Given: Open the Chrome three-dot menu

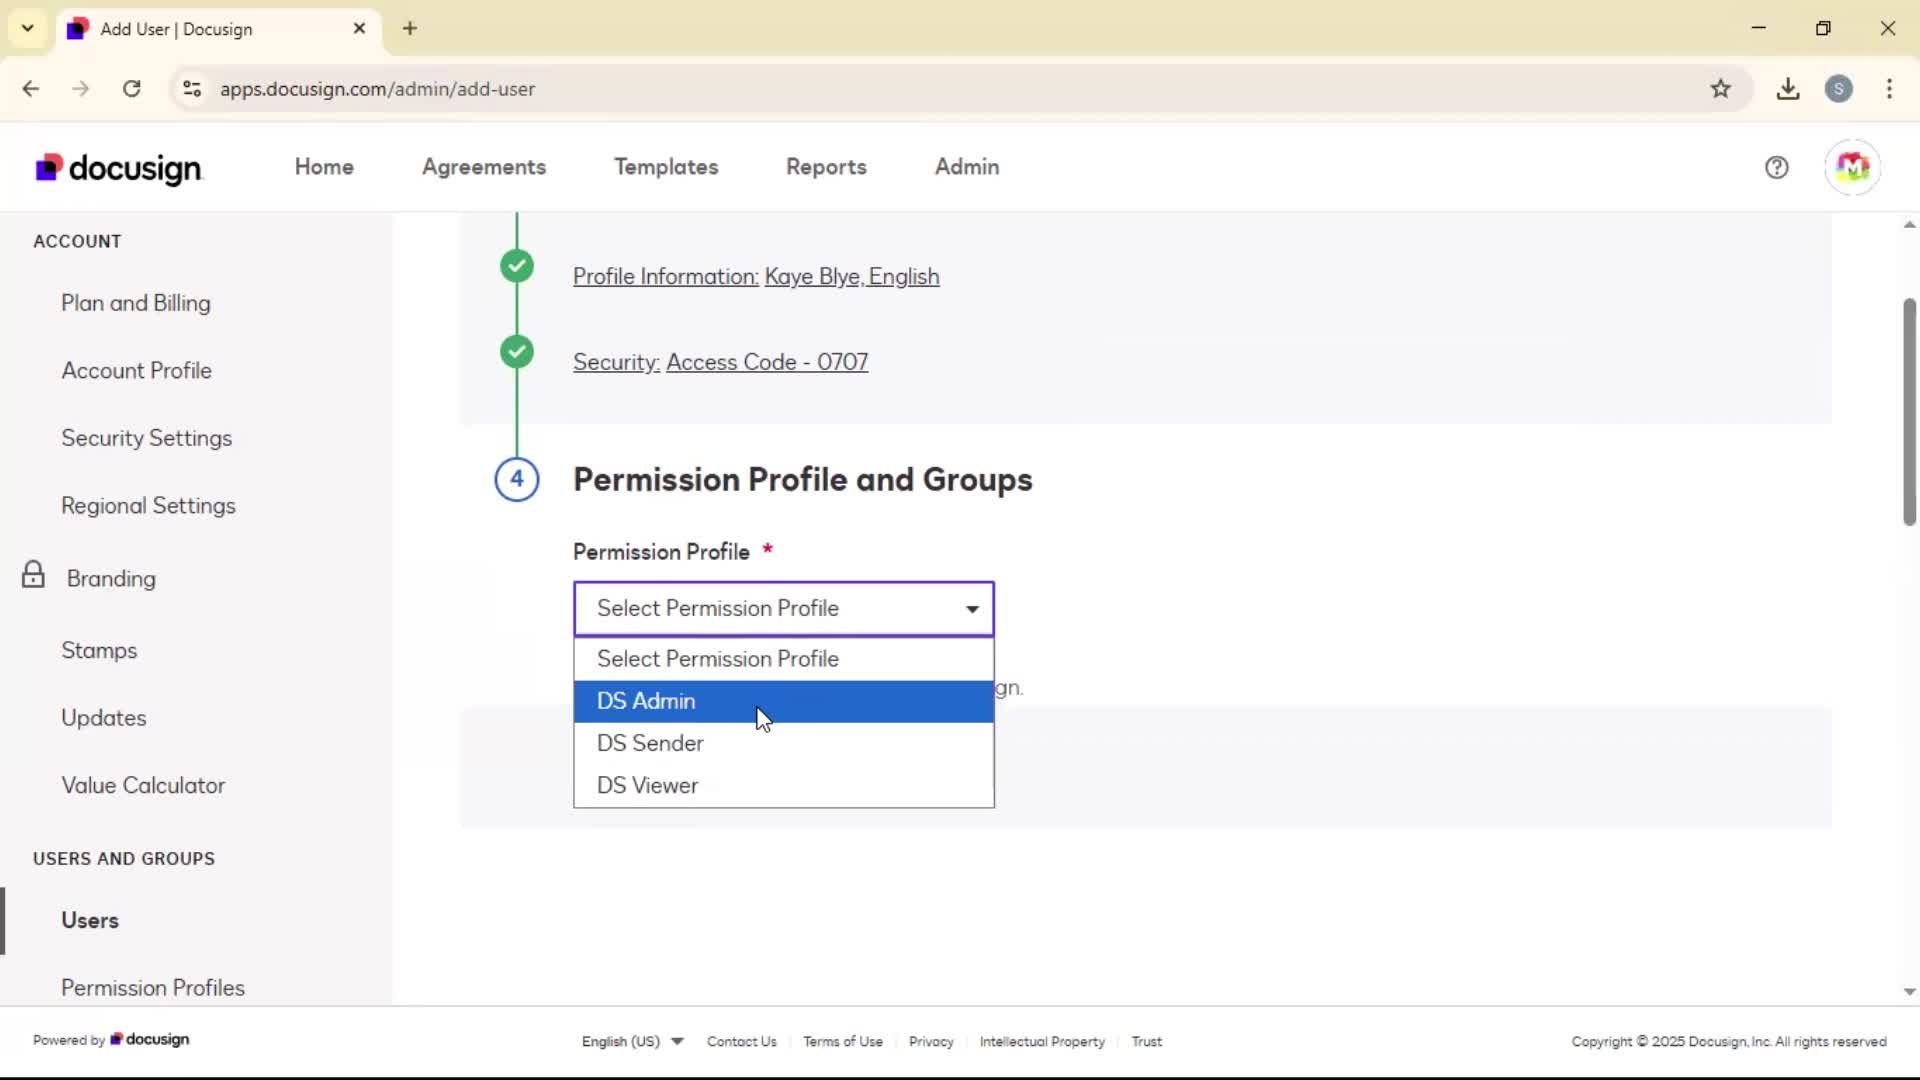Looking at the screenshot, I should [x=1889, y=89].
